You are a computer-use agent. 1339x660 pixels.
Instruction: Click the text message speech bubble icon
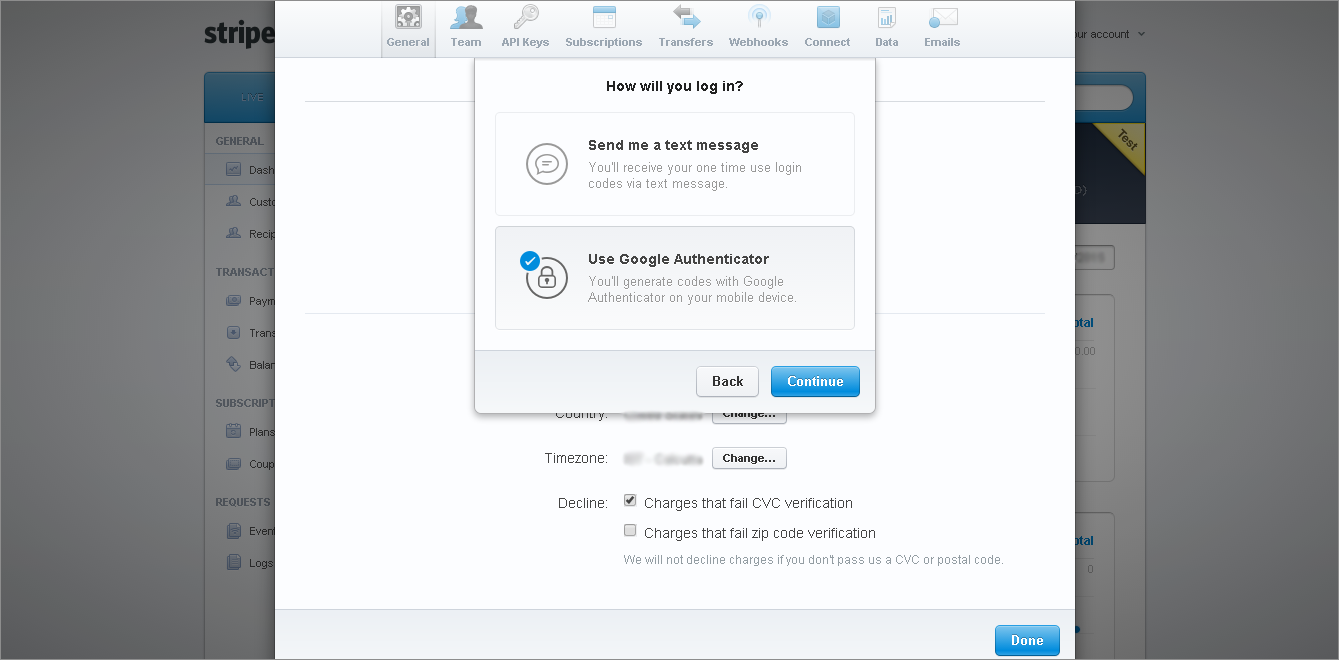[547, 164]
